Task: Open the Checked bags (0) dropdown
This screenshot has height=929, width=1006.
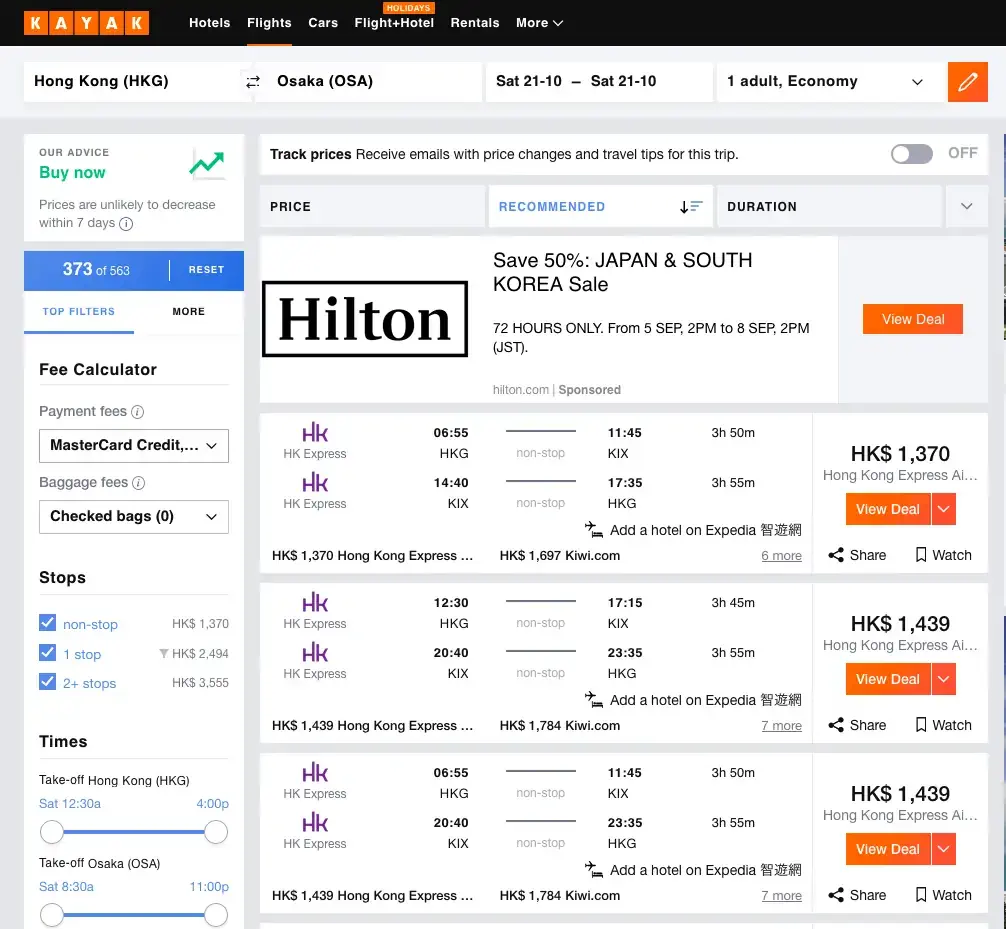Action: [x=133, y=517]
